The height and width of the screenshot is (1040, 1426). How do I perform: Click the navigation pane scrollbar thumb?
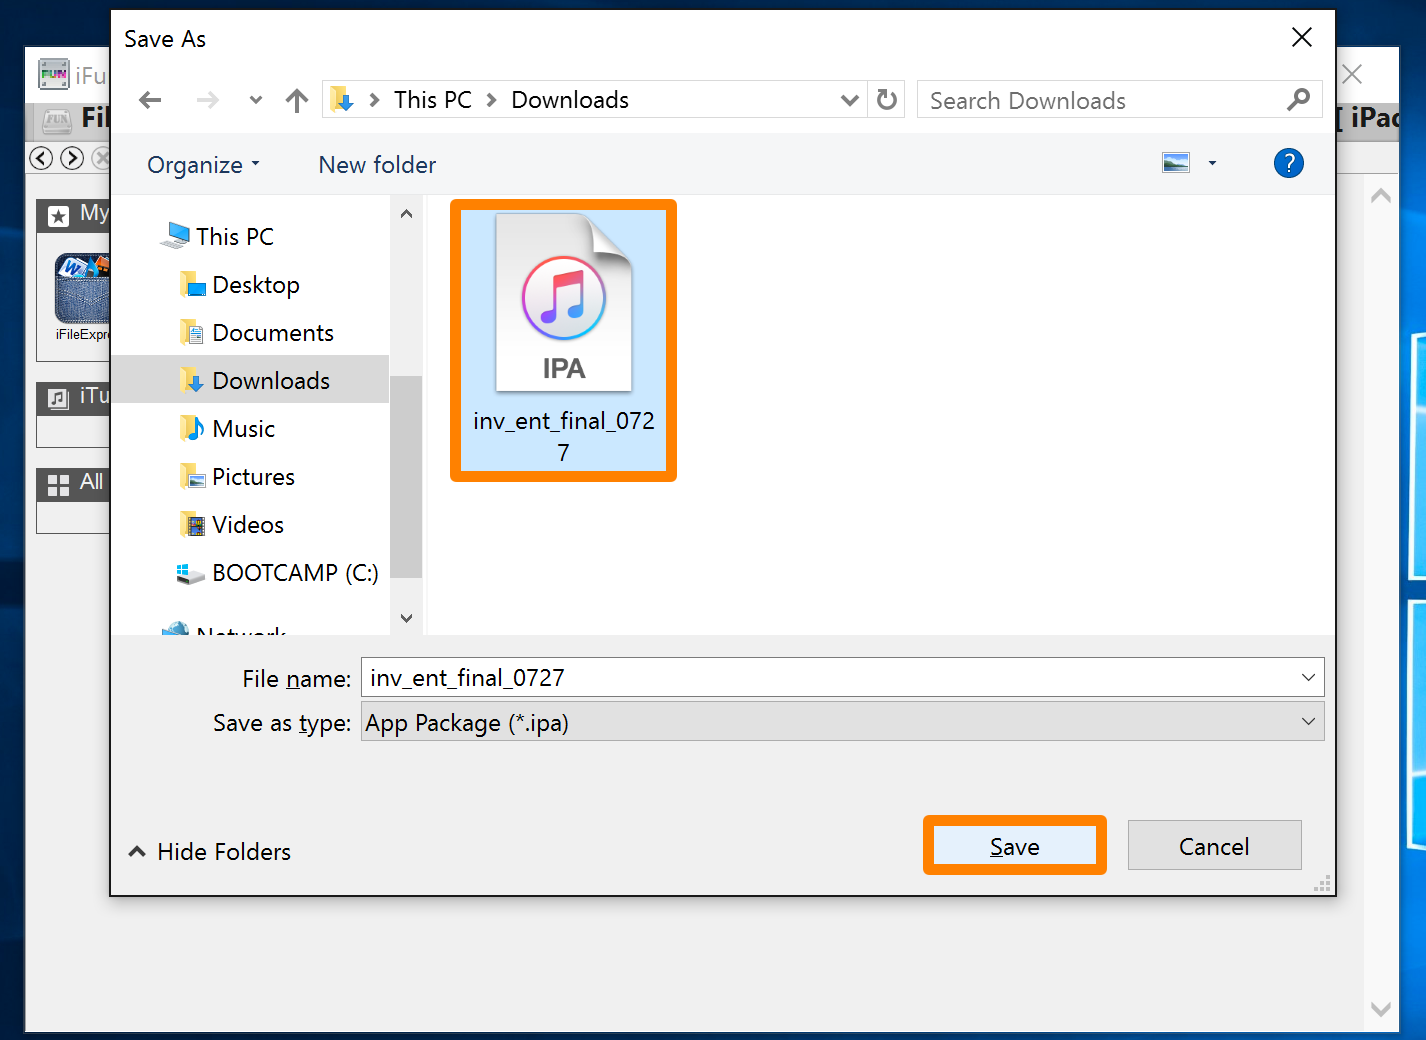[406, 476]
